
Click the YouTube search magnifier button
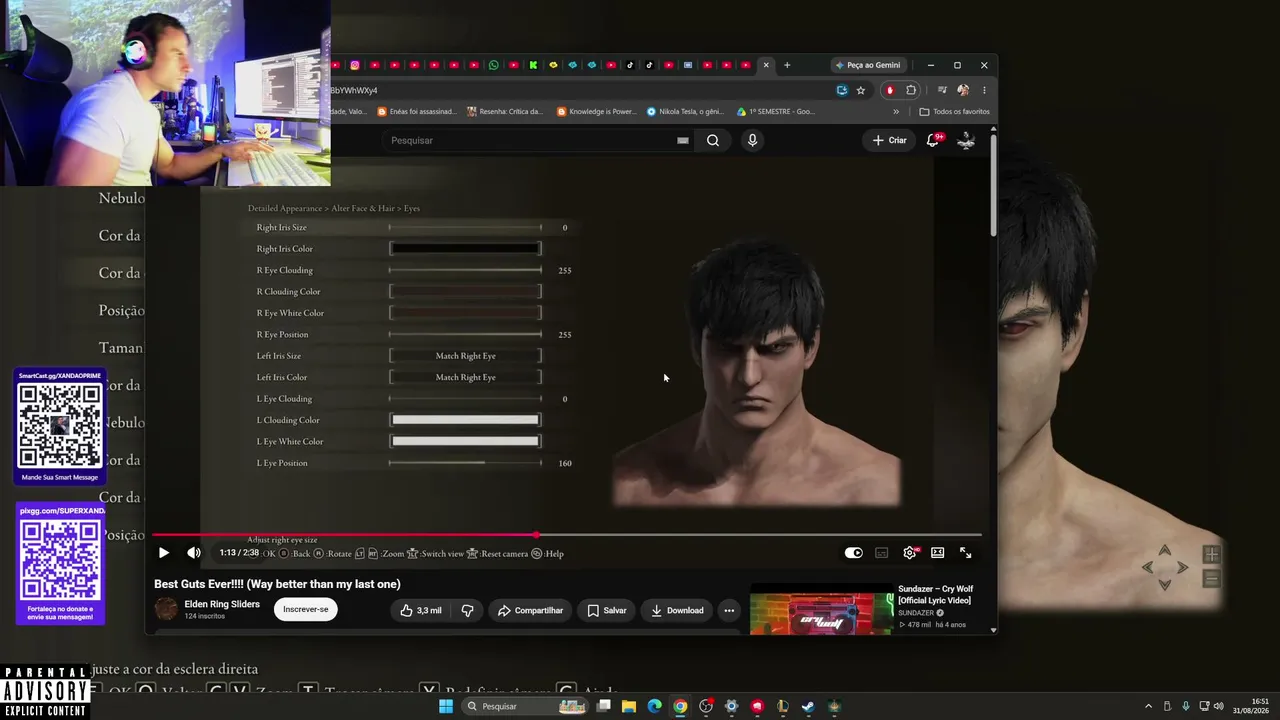(x=713, y=140)
